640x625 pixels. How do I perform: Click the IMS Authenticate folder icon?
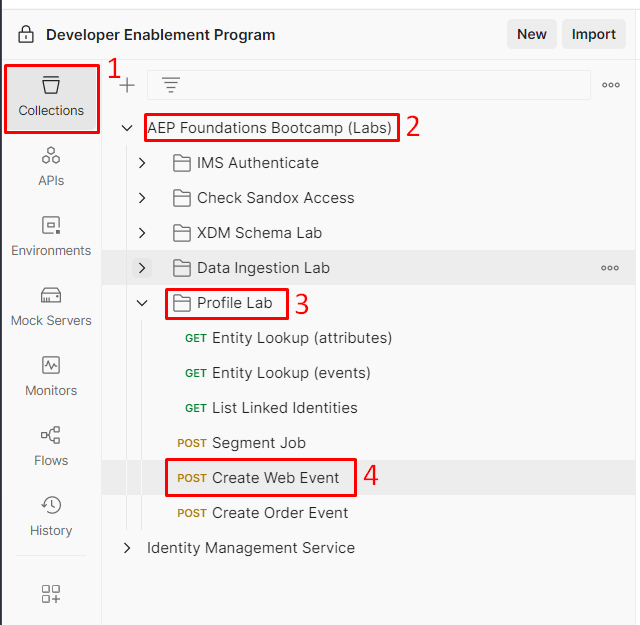(x=182, y=163)
